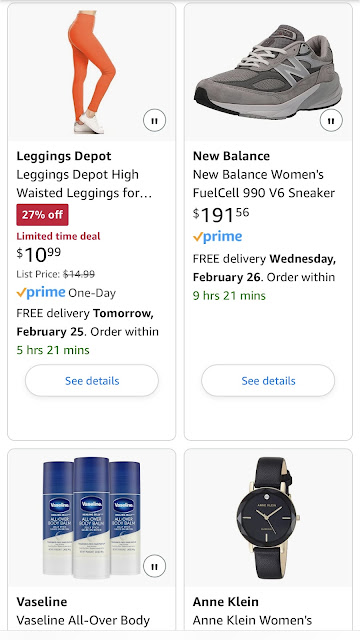Image resolution: width=360 pixels, height=640 pixels.
Task: Select the New Balance brand name
Action: pyautogui.click(x=231, y=156)
